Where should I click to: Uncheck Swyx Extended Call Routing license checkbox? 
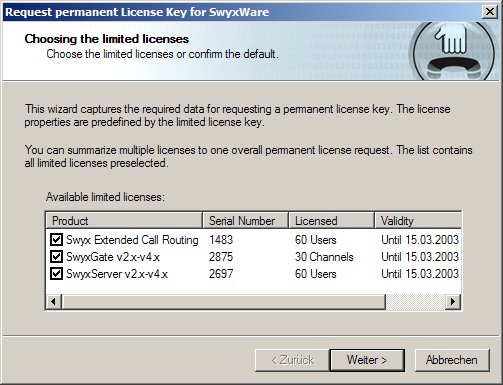(x=56, y=239)
